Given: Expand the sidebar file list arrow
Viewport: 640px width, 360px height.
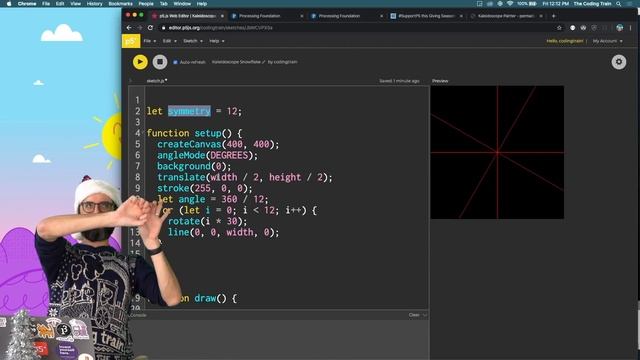Looking at the screenshot, I should click(131, 81).
